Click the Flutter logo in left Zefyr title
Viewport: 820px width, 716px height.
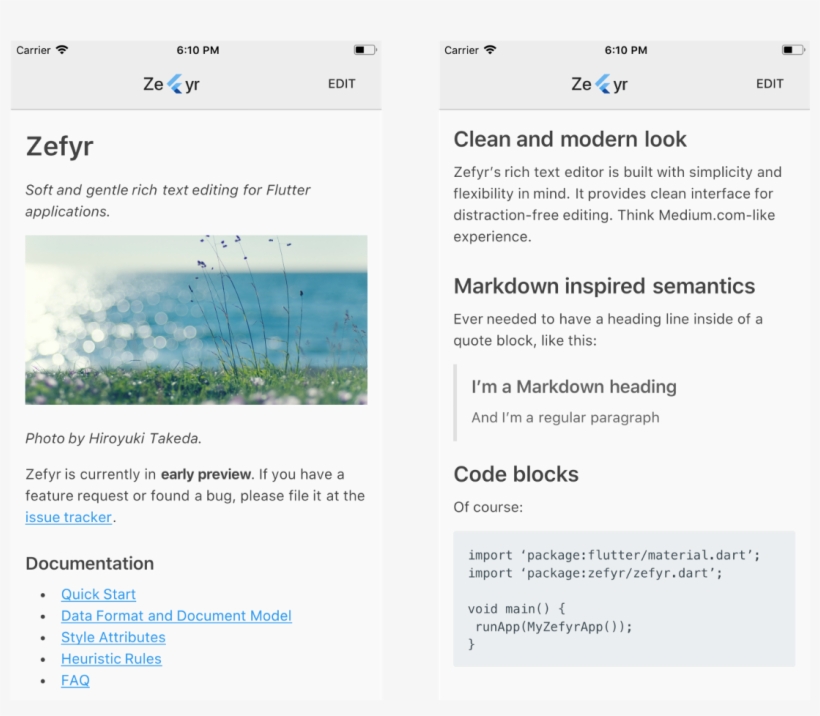pyautogui.click(x=175, y=84)
